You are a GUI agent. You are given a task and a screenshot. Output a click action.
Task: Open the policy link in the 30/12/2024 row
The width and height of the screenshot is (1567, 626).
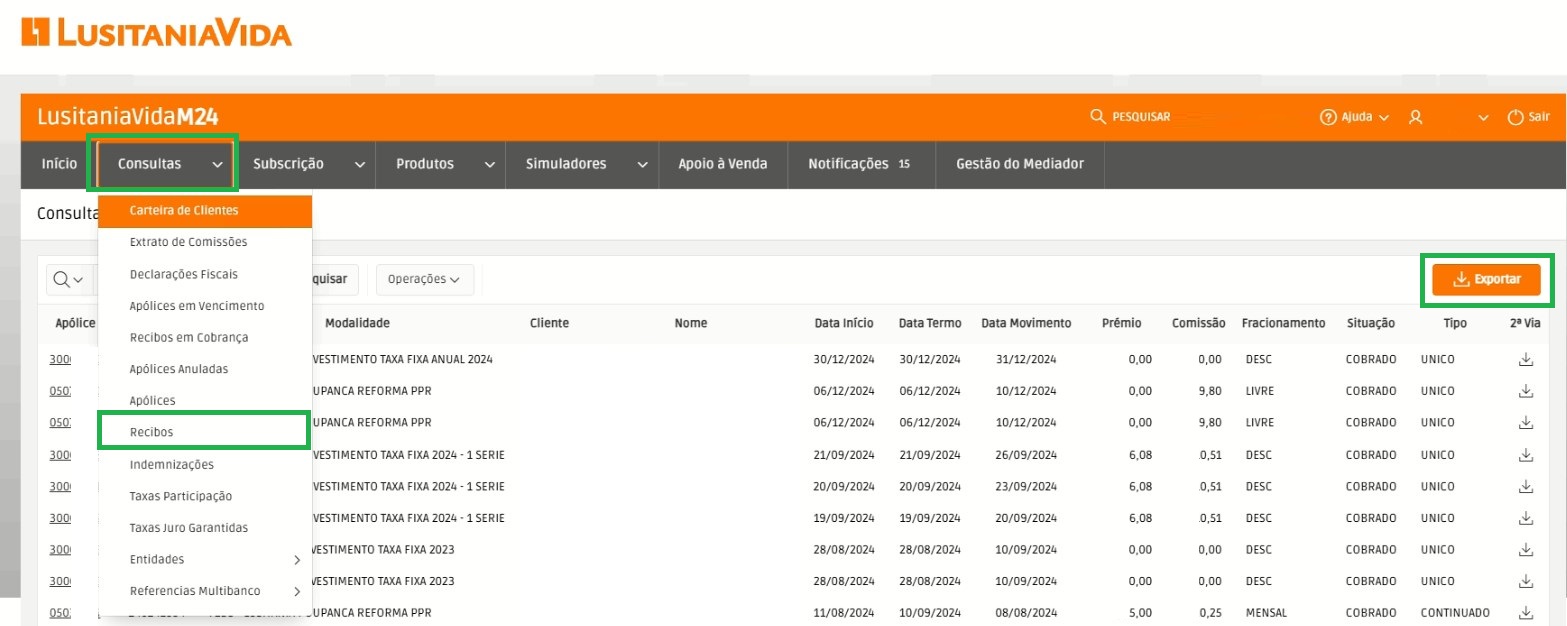60,359
